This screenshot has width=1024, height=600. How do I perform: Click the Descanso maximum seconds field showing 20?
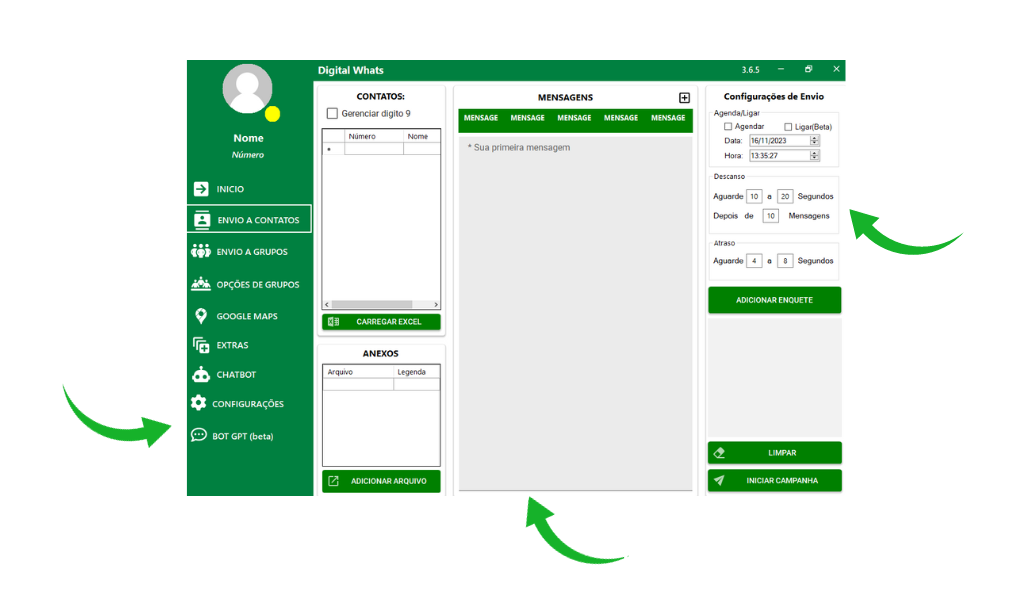tap(785, 197)
